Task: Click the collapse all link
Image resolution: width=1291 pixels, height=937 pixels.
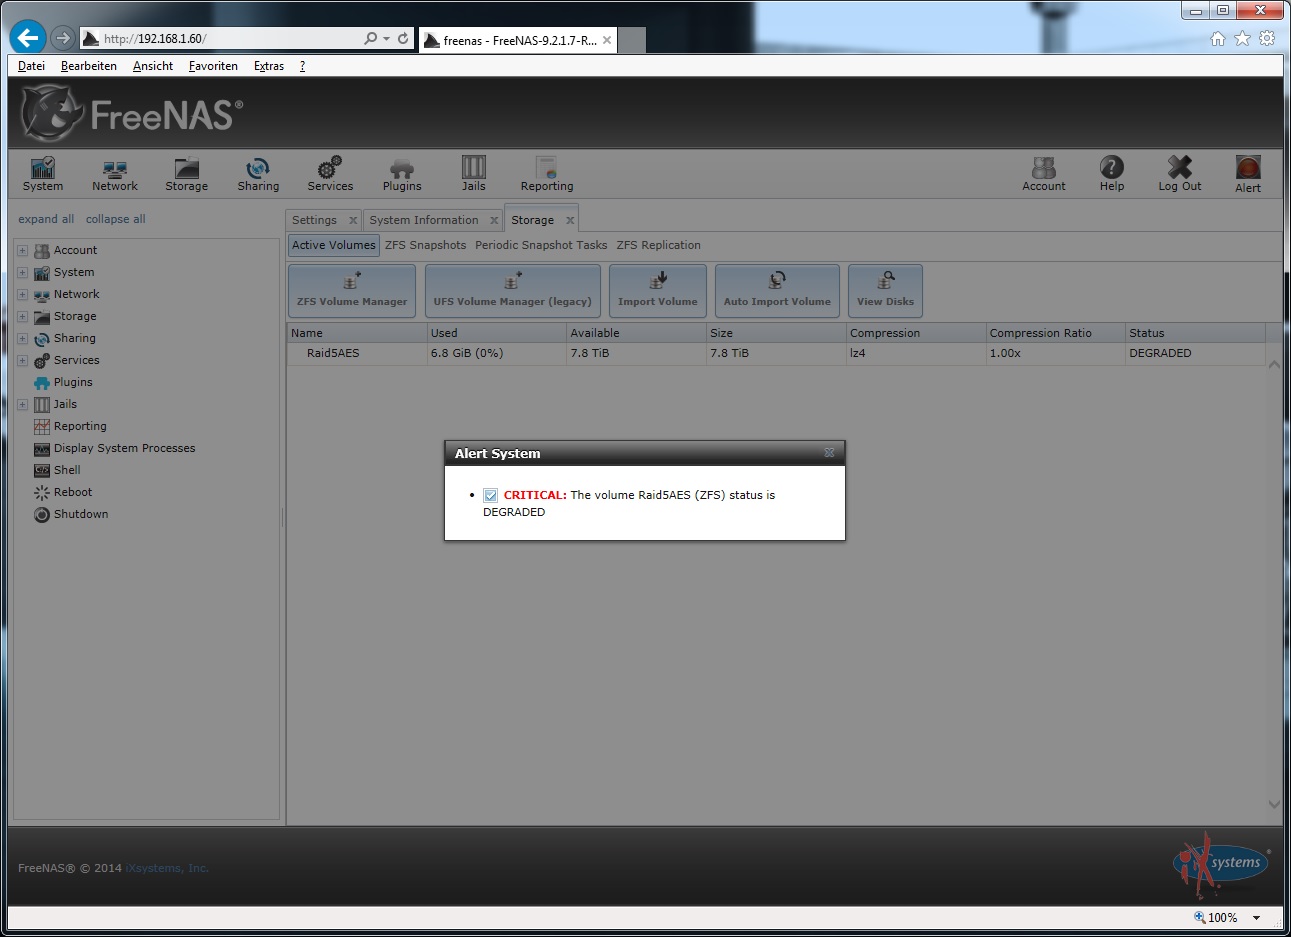Action: (115, 219)
